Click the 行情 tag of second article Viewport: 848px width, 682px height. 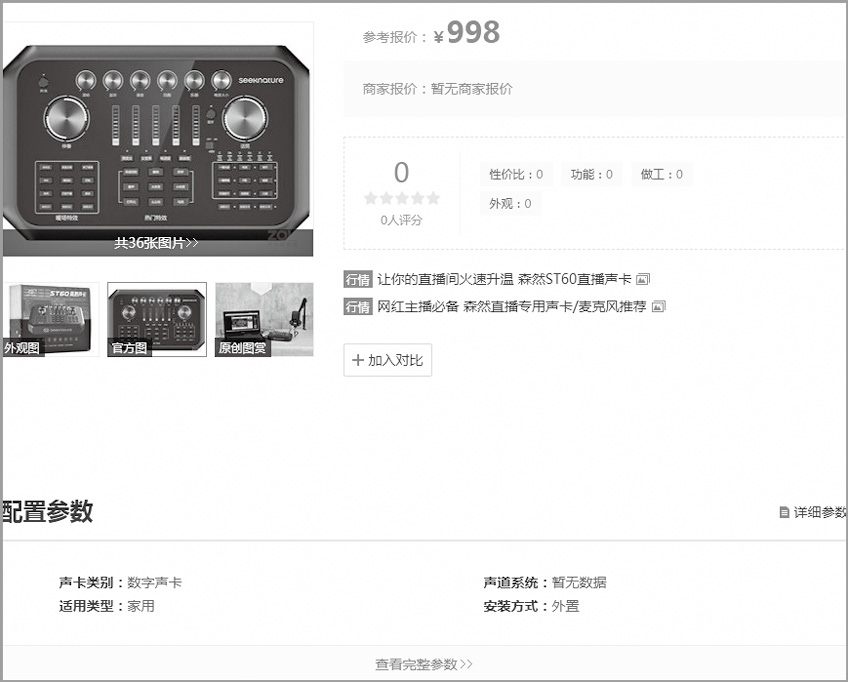357,307
